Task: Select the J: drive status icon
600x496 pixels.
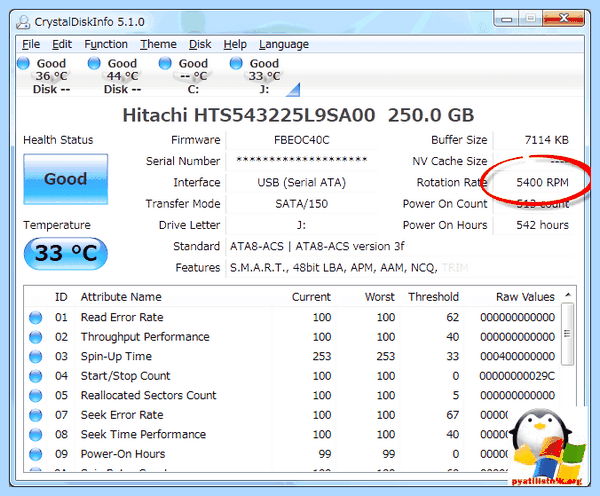Action: [x=257, y=76]
